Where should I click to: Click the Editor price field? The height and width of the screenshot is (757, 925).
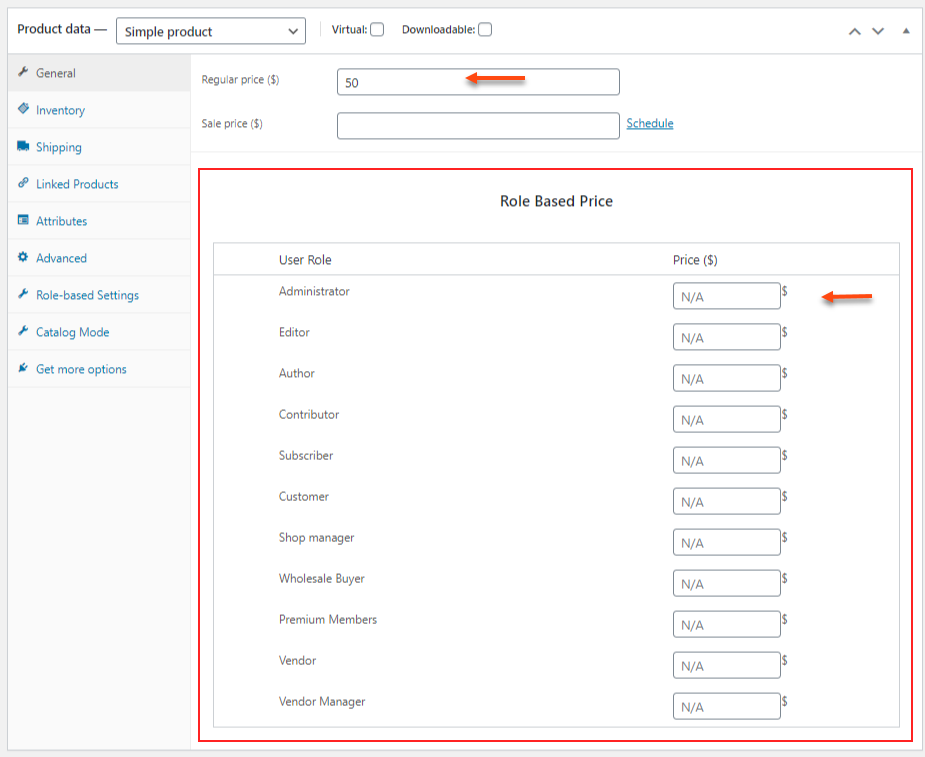tap(726, 337)
